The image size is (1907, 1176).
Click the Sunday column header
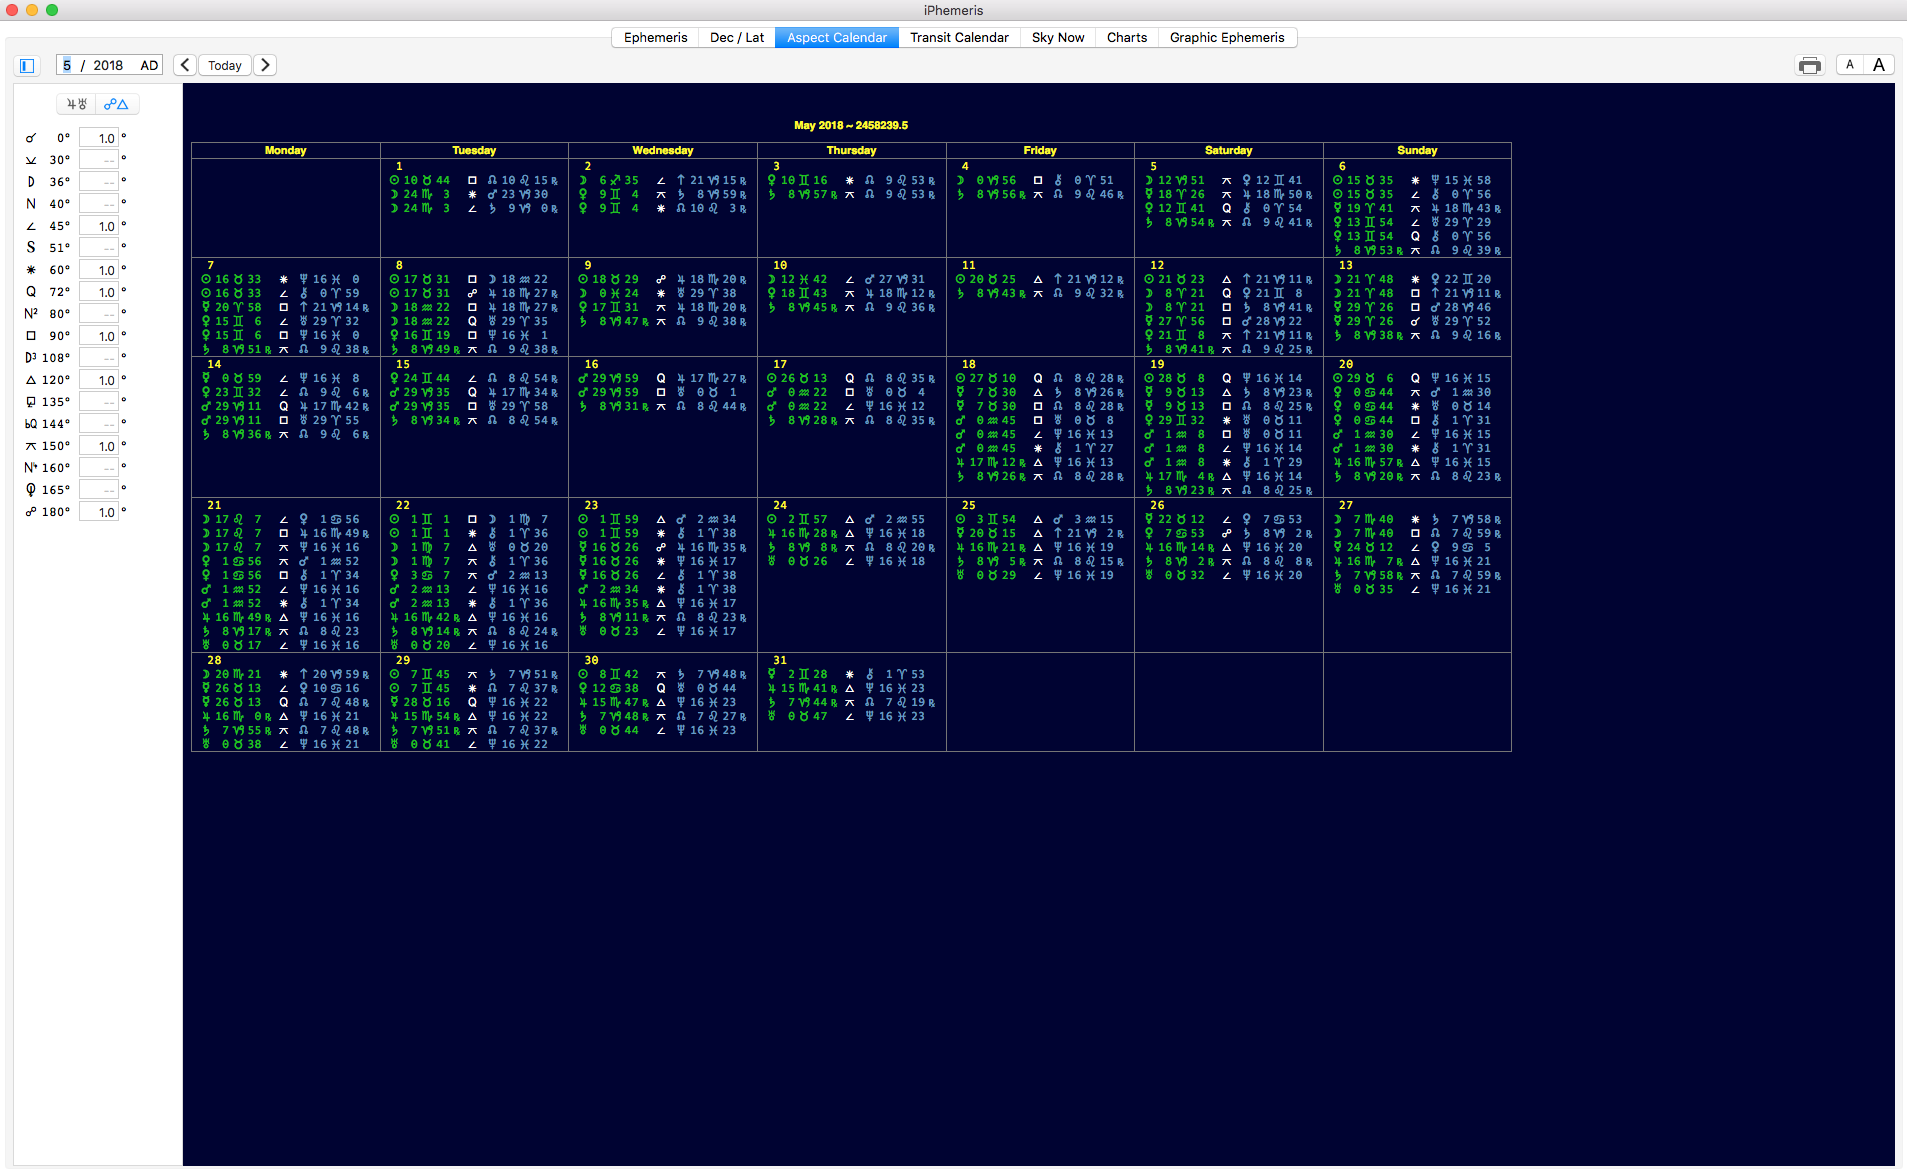click(1417, 150)
